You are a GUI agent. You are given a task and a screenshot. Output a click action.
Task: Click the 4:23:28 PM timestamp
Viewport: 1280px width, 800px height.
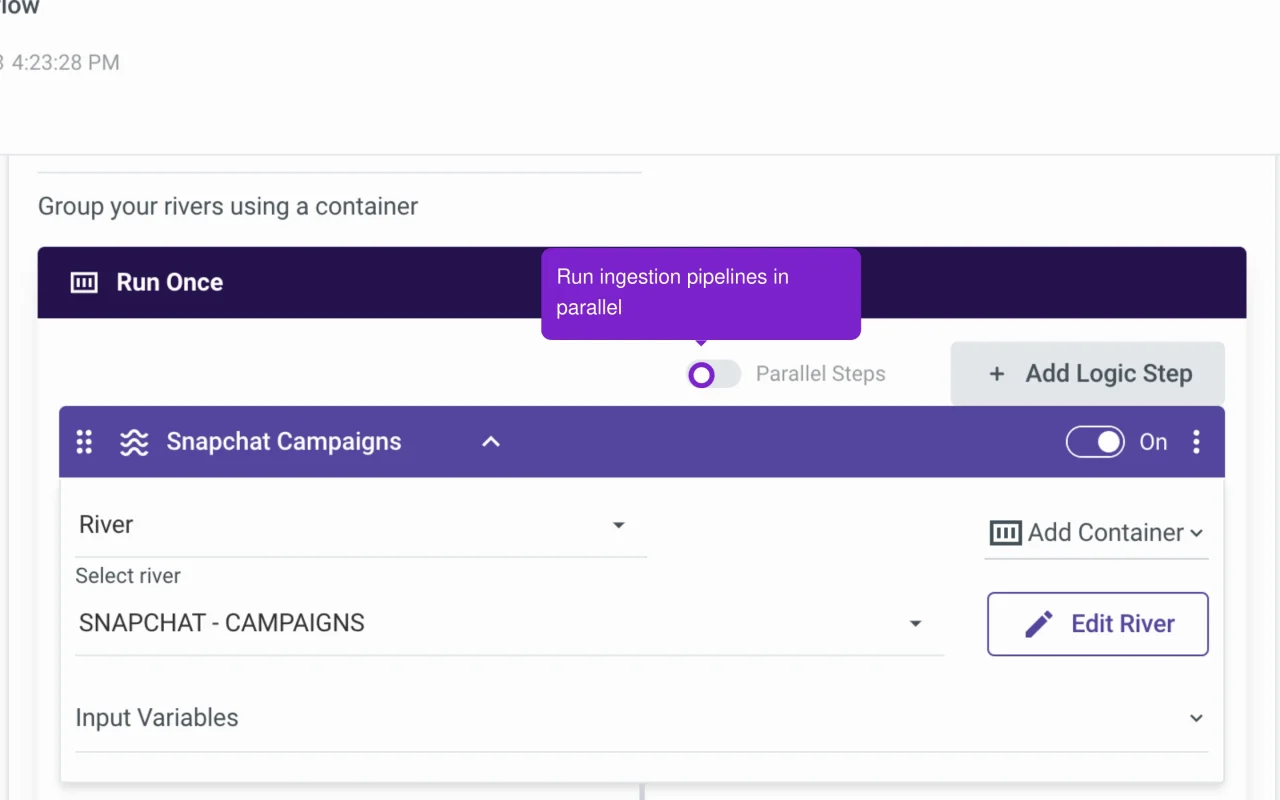click(66, 62)
